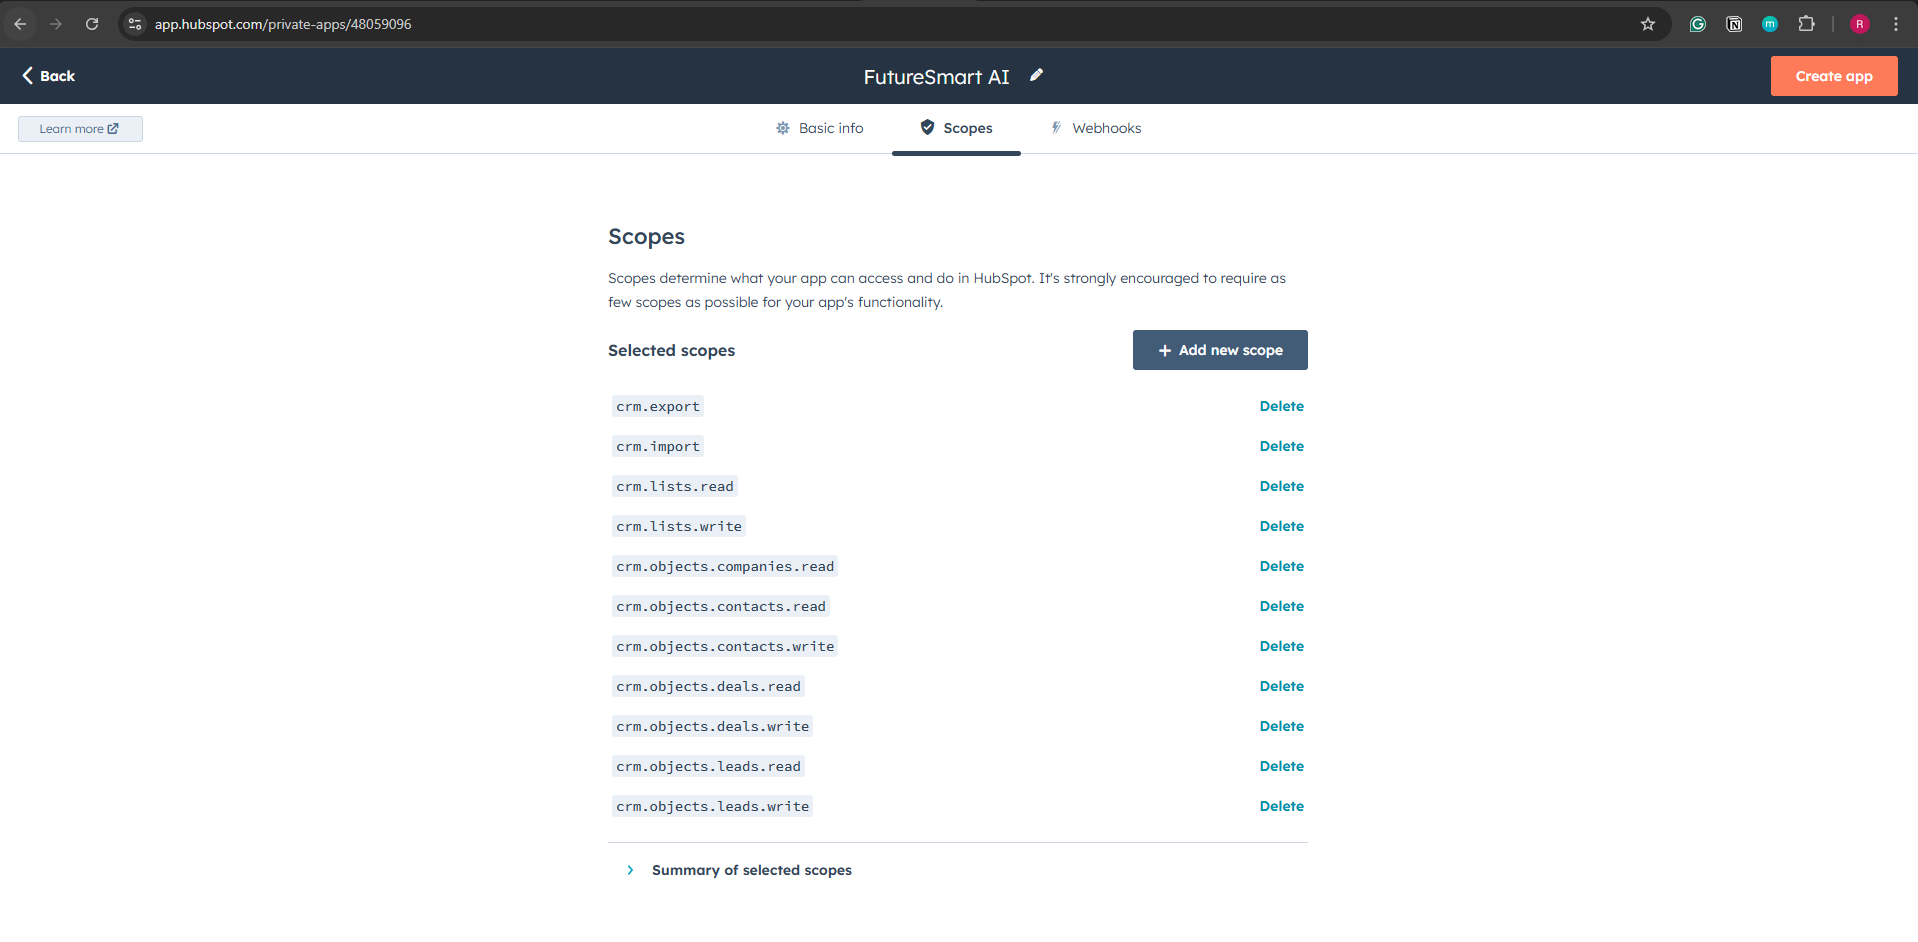Click the crm.objects.companies.read scope label

coord(725,566)
